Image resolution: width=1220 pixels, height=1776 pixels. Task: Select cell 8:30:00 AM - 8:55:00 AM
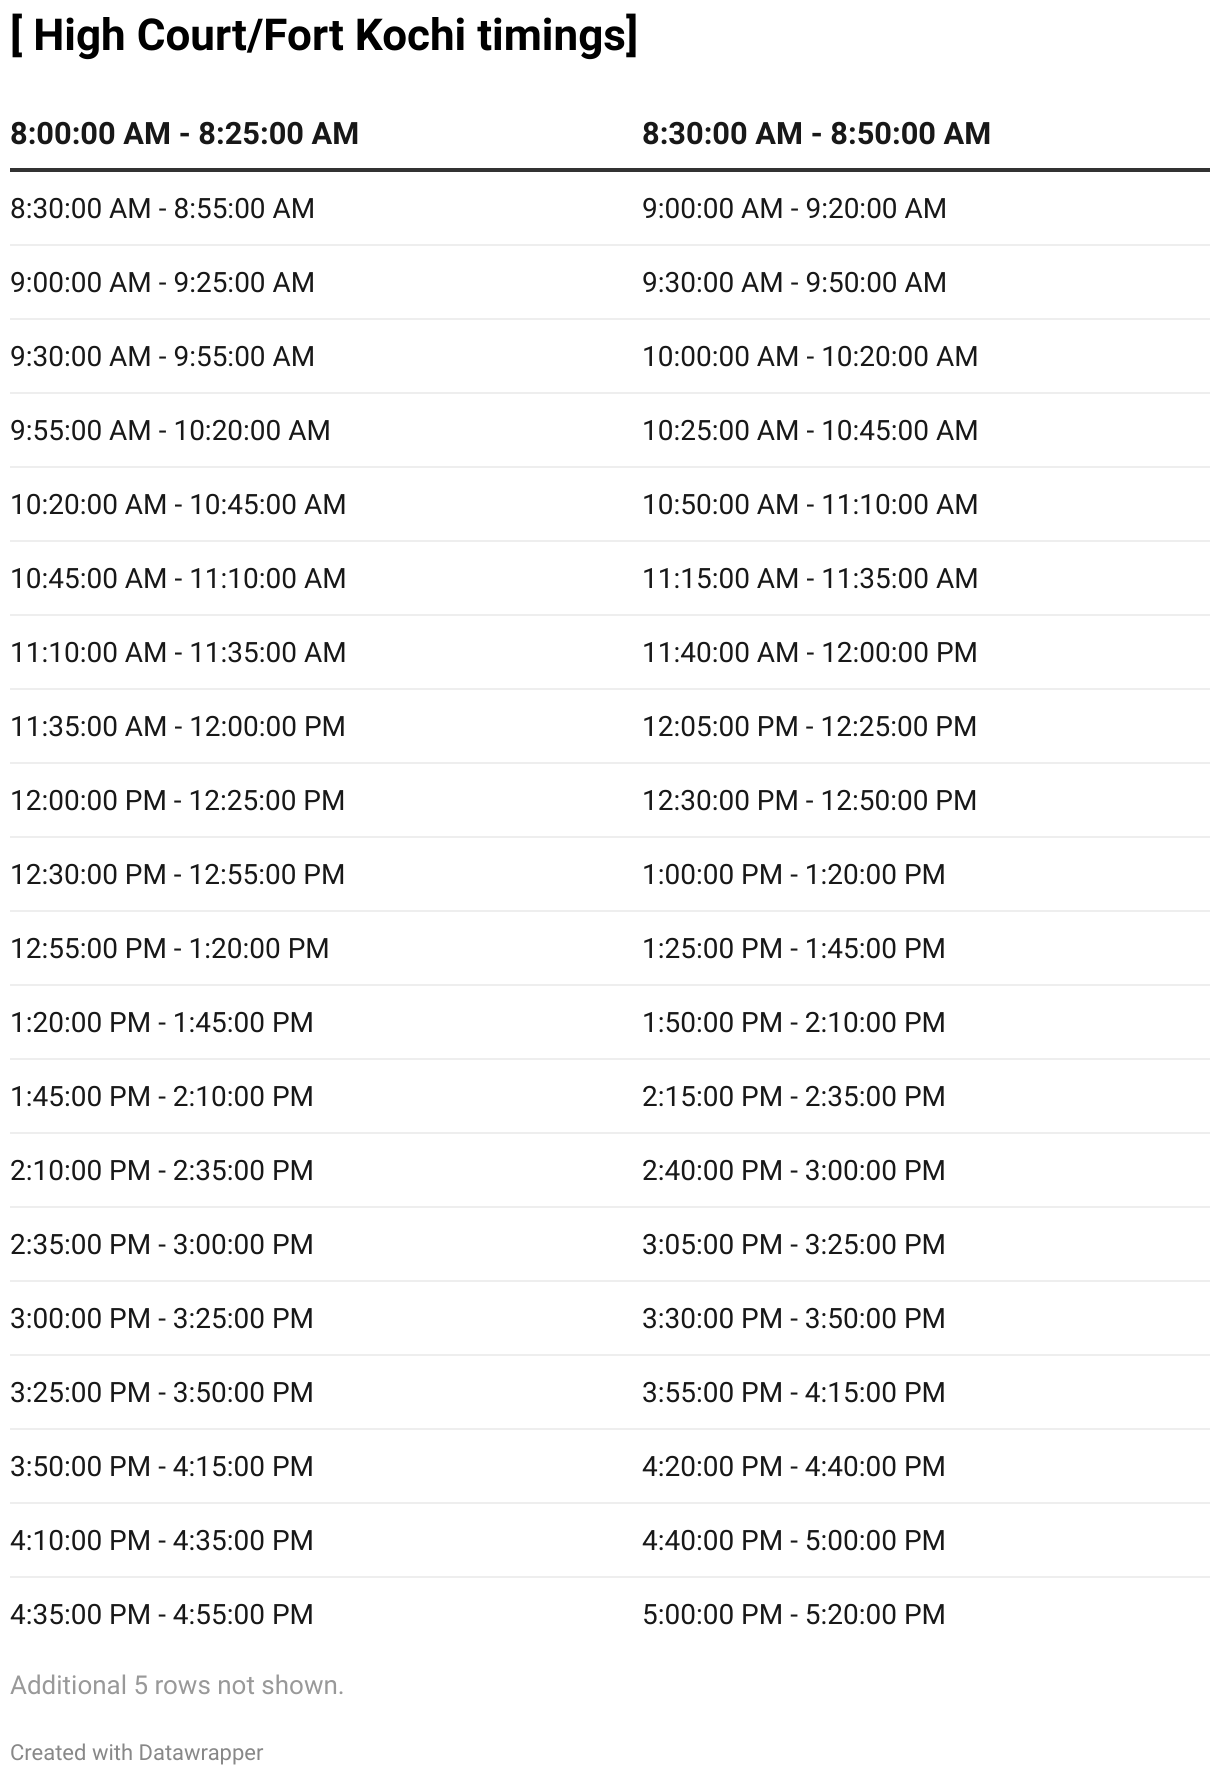click(162, 208)
